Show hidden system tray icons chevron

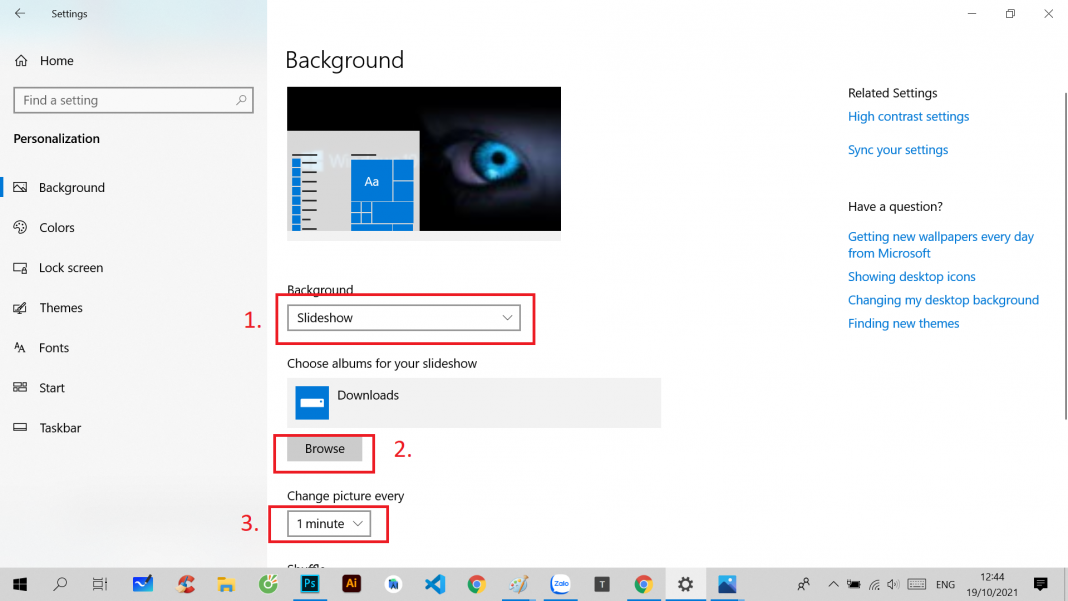click(833, 584)
